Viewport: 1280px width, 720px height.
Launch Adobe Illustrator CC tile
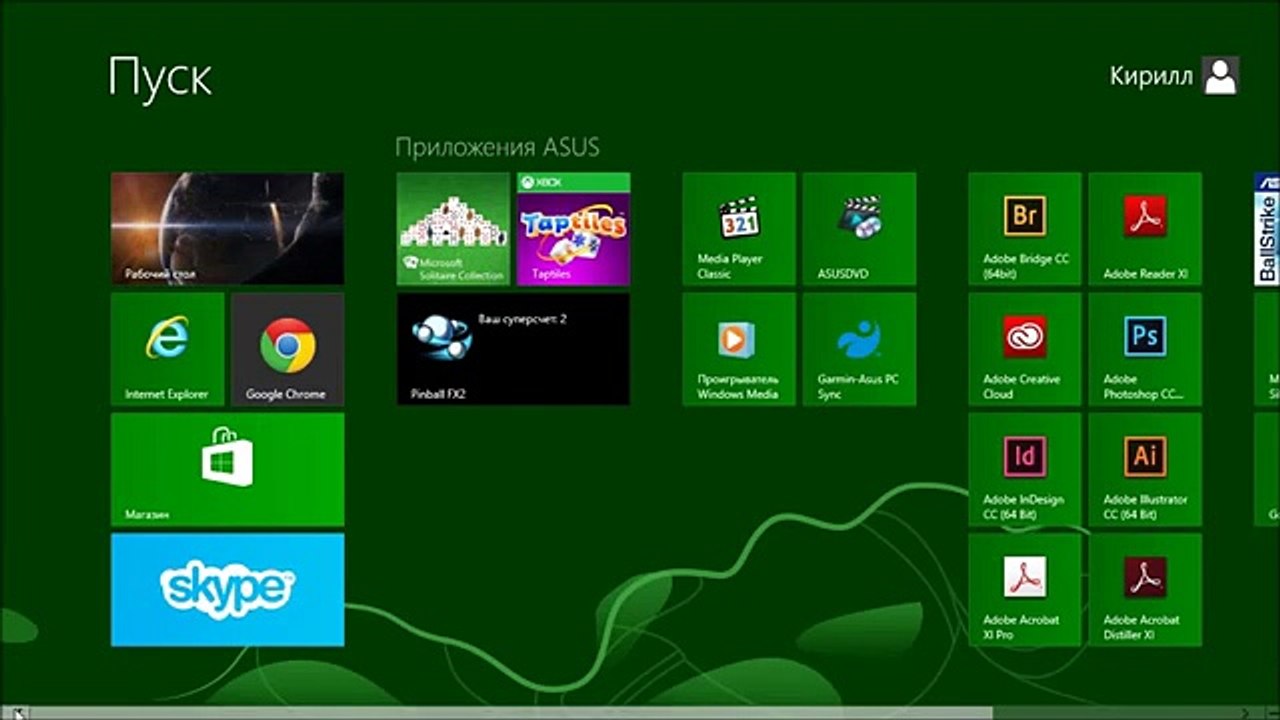pos(1145,469)
